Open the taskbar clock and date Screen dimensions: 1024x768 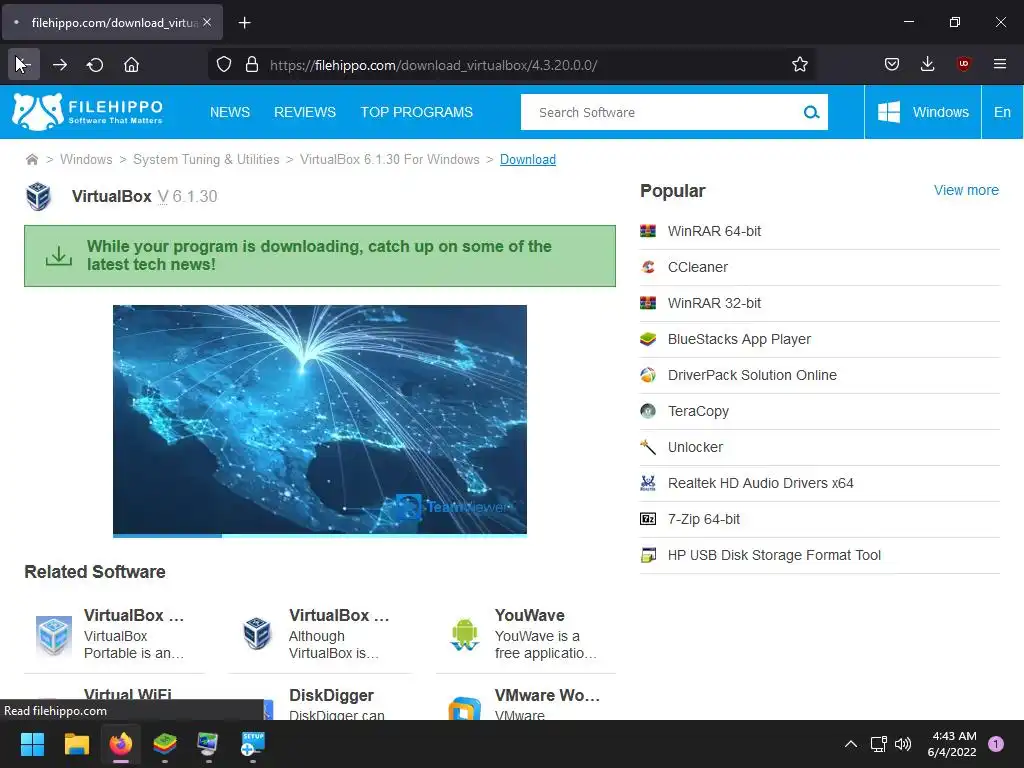[x=952, y=744]
